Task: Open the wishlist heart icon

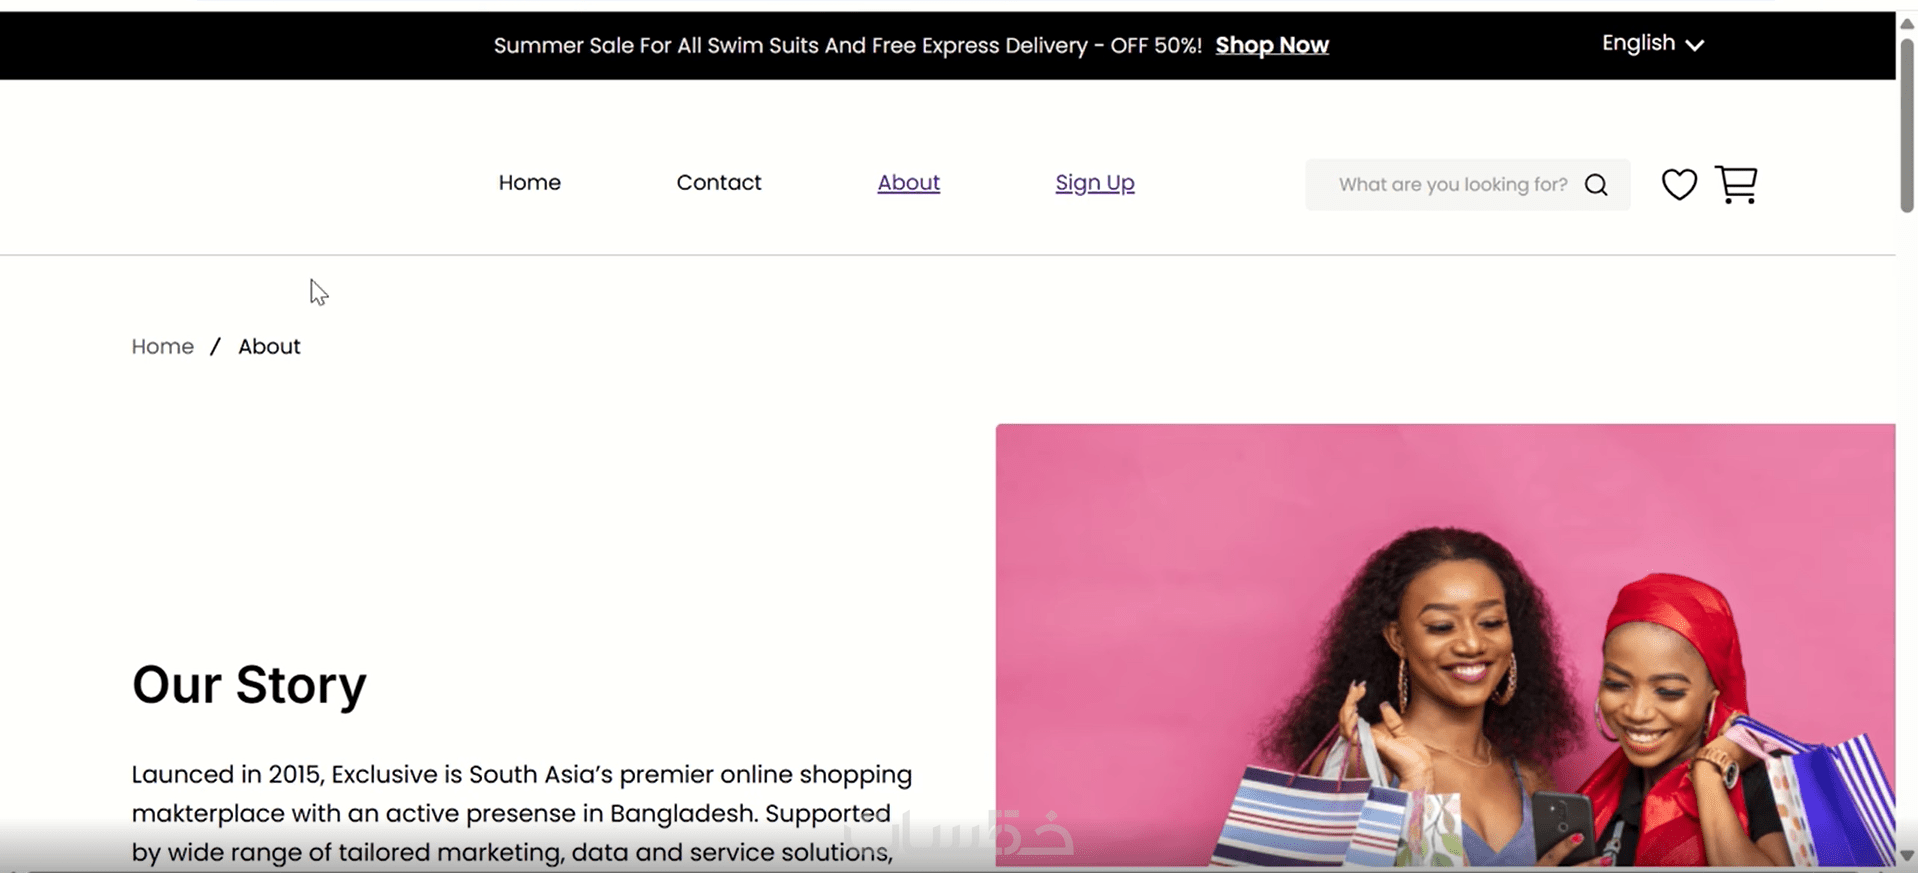Action: point(1679,184)
